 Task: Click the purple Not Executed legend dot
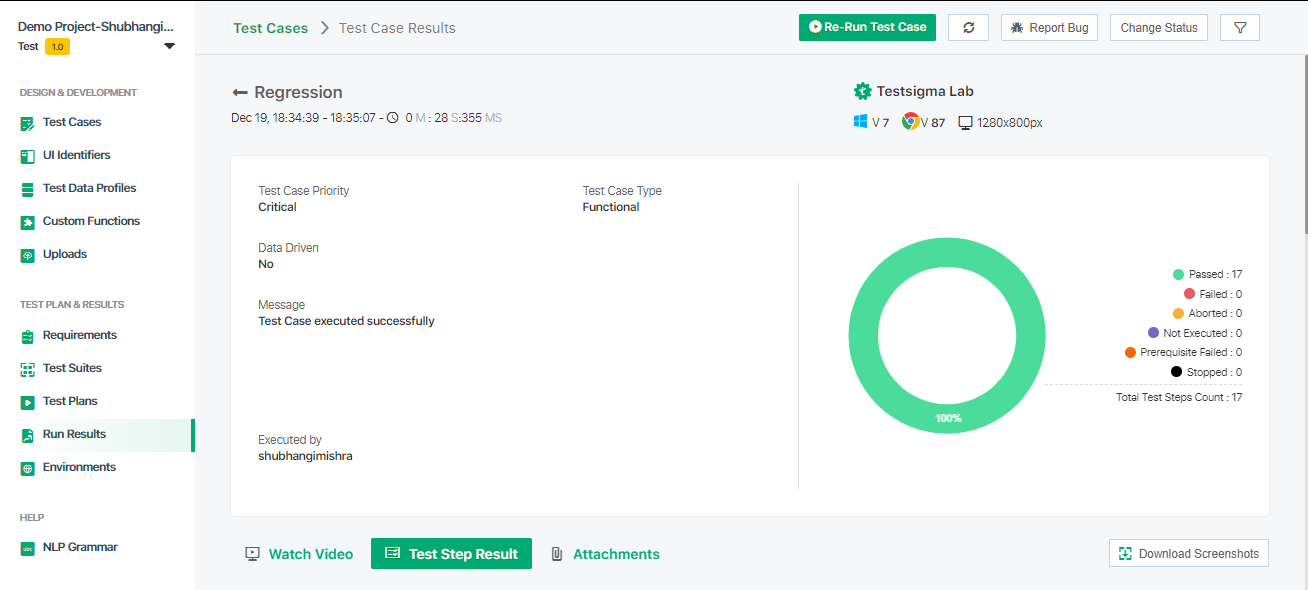tap(1153, 333)
